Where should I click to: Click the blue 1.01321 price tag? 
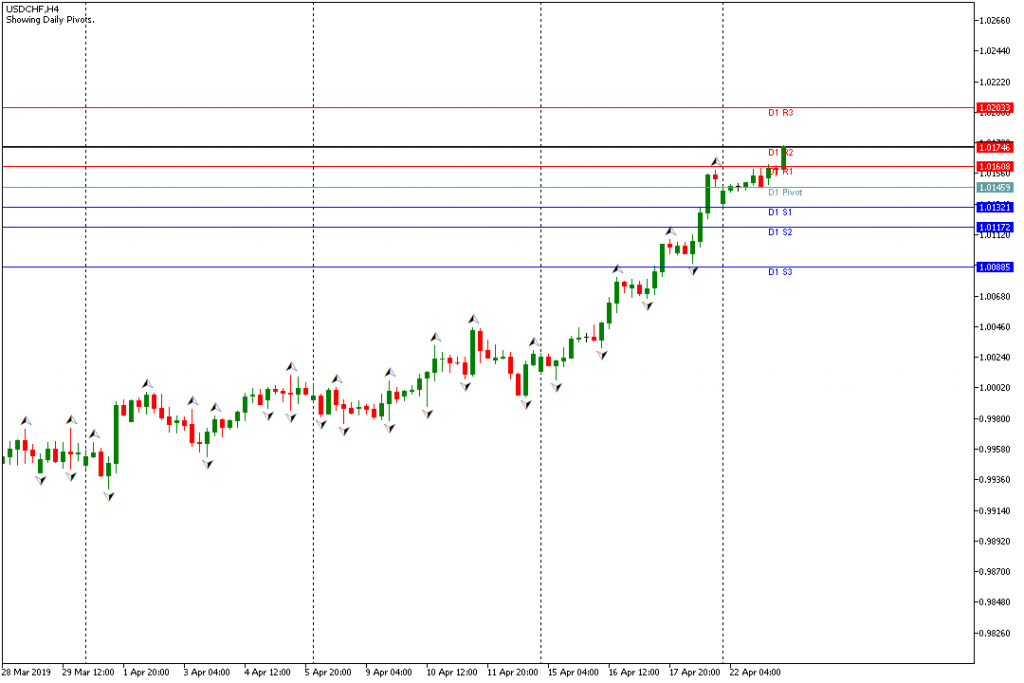point(995,207)
